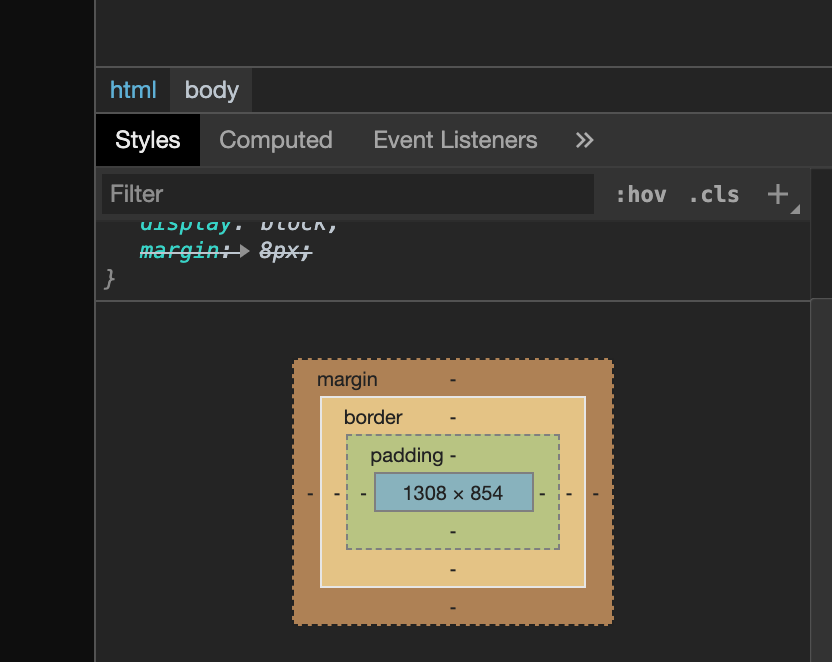Click the margin-left value in box model
The image size is (832, 662).
tap(310, 492)
